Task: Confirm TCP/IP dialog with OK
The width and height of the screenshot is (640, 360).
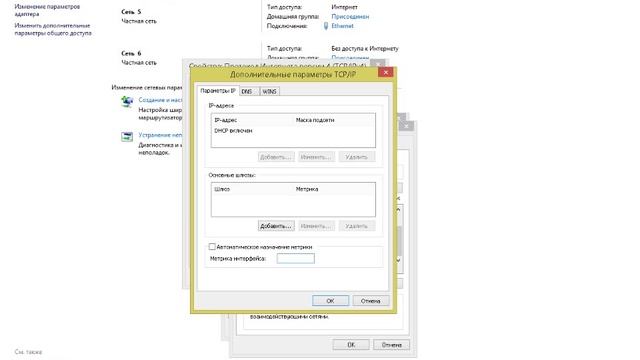Action: 330,301
